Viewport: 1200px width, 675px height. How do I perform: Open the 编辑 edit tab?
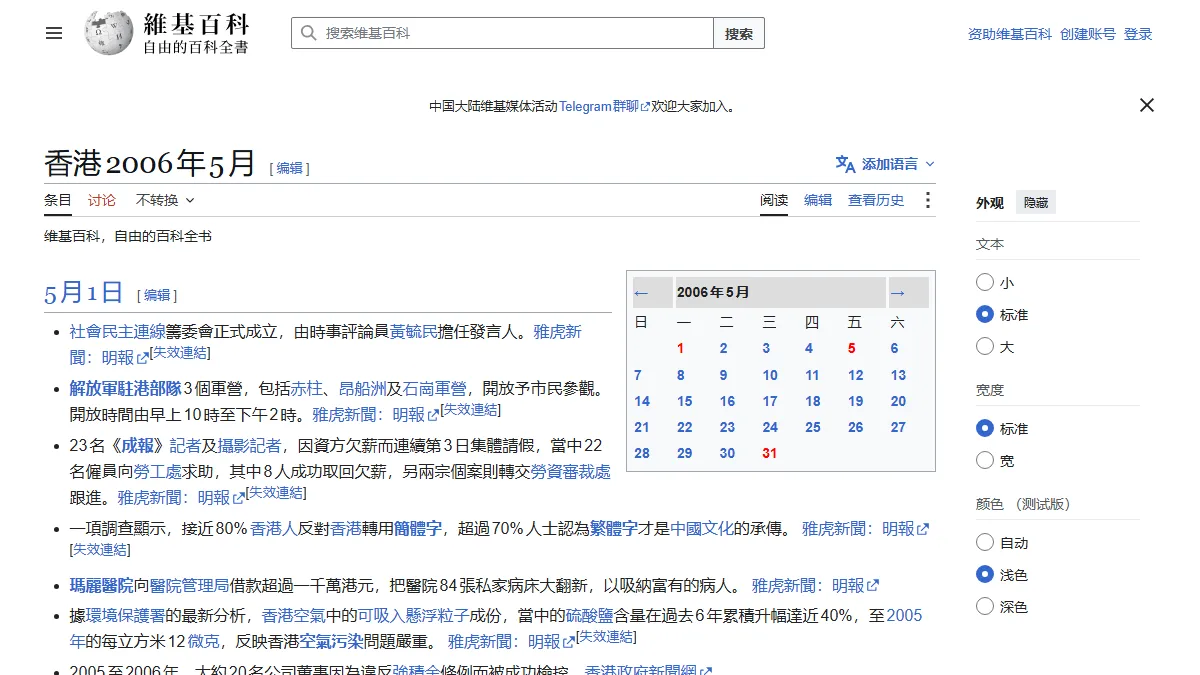click(818, 200)
